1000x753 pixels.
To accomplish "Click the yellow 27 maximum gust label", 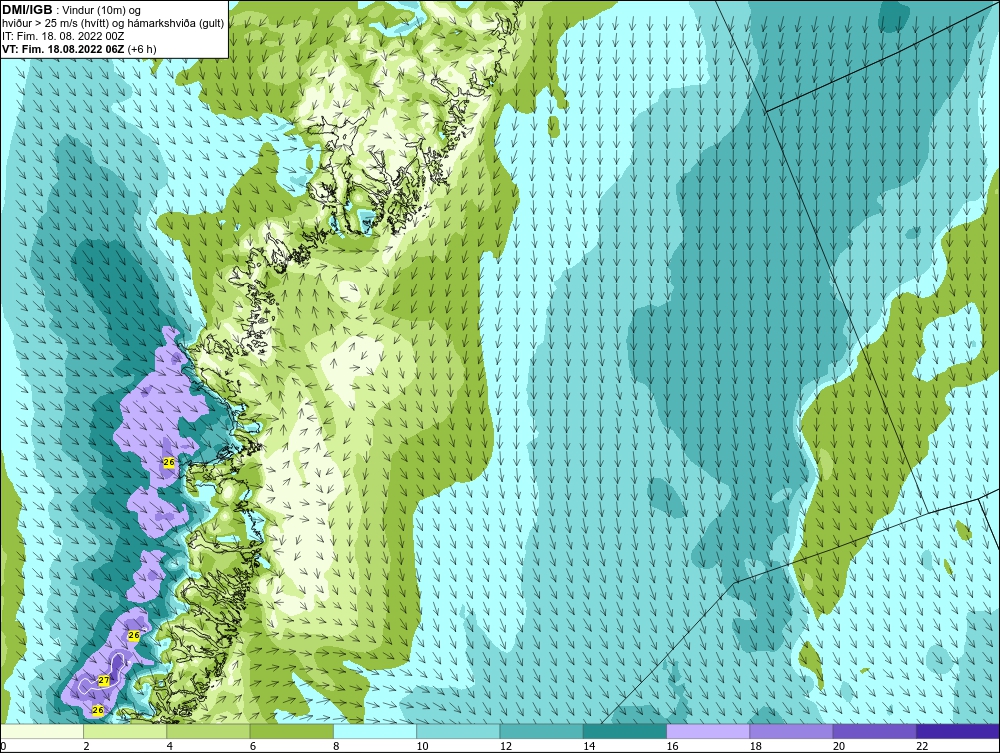I will (x=104, y=681).
